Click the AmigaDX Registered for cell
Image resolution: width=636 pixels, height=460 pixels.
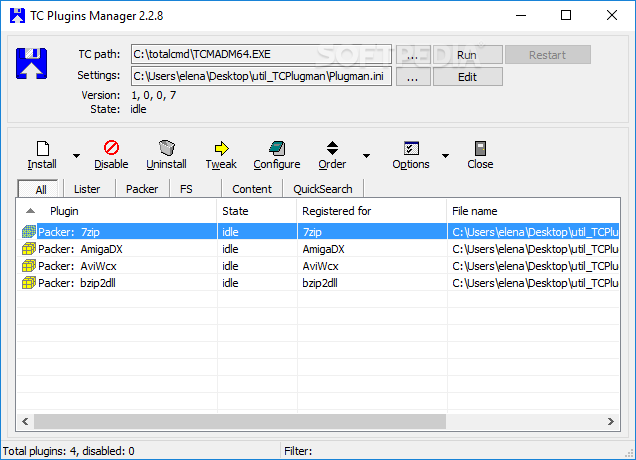point(372,249)
